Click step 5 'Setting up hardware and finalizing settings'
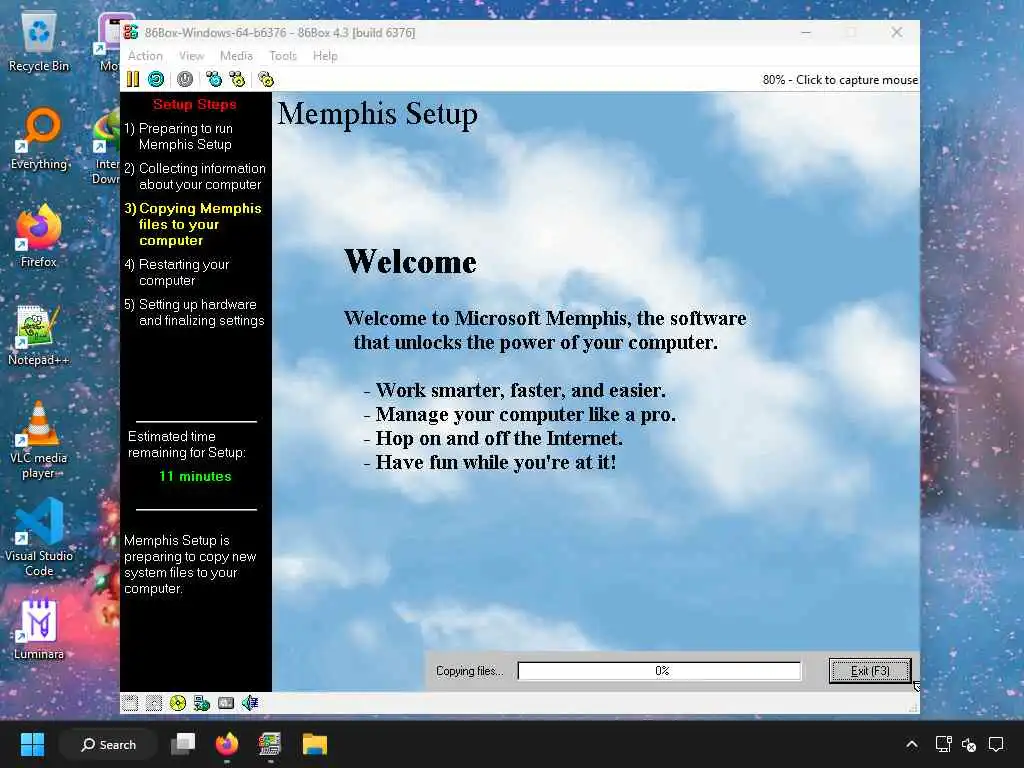 pyautogui.click(x=195, y=312)
